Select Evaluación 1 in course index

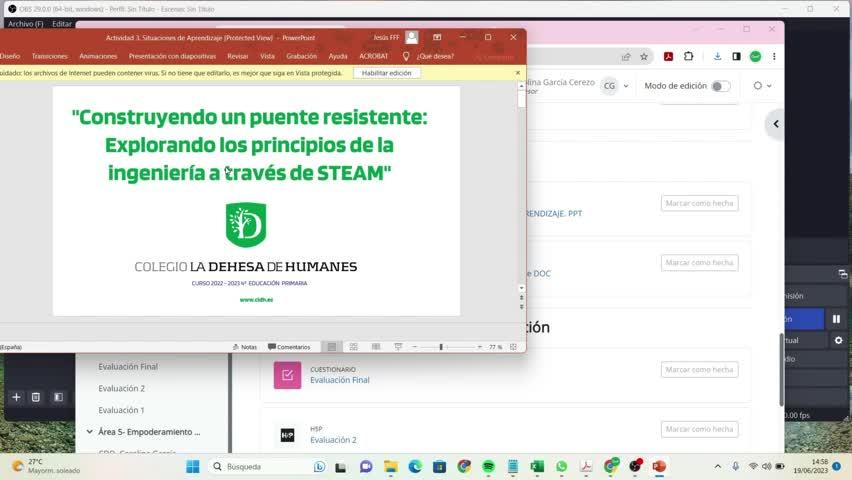[121, 410]
